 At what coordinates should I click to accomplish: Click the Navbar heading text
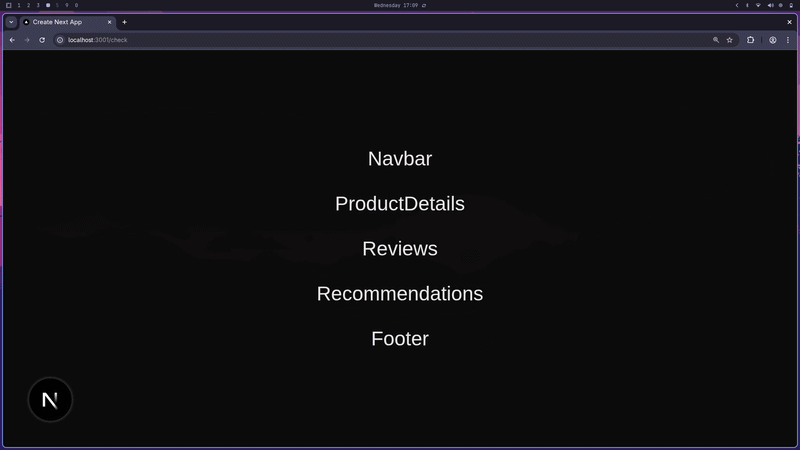[x=400, y=159]
